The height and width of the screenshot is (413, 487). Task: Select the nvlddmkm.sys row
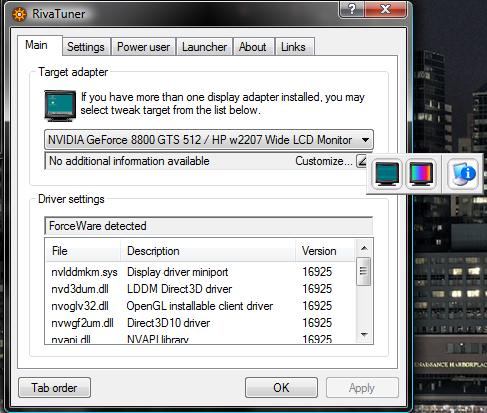tap(201, 272)
